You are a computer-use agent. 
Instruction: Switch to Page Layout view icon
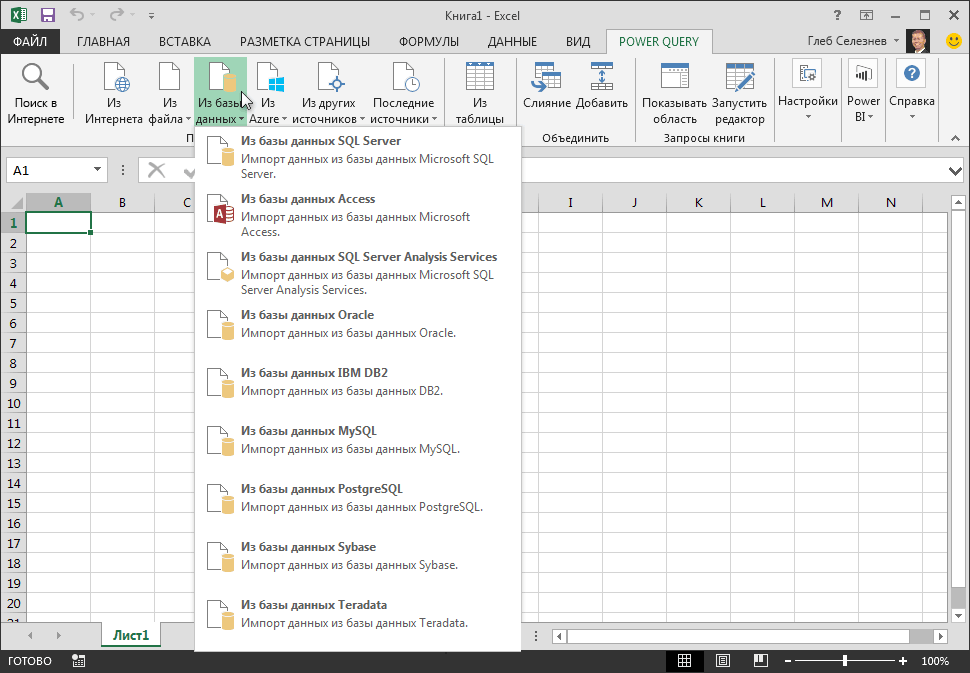[723, 661]
